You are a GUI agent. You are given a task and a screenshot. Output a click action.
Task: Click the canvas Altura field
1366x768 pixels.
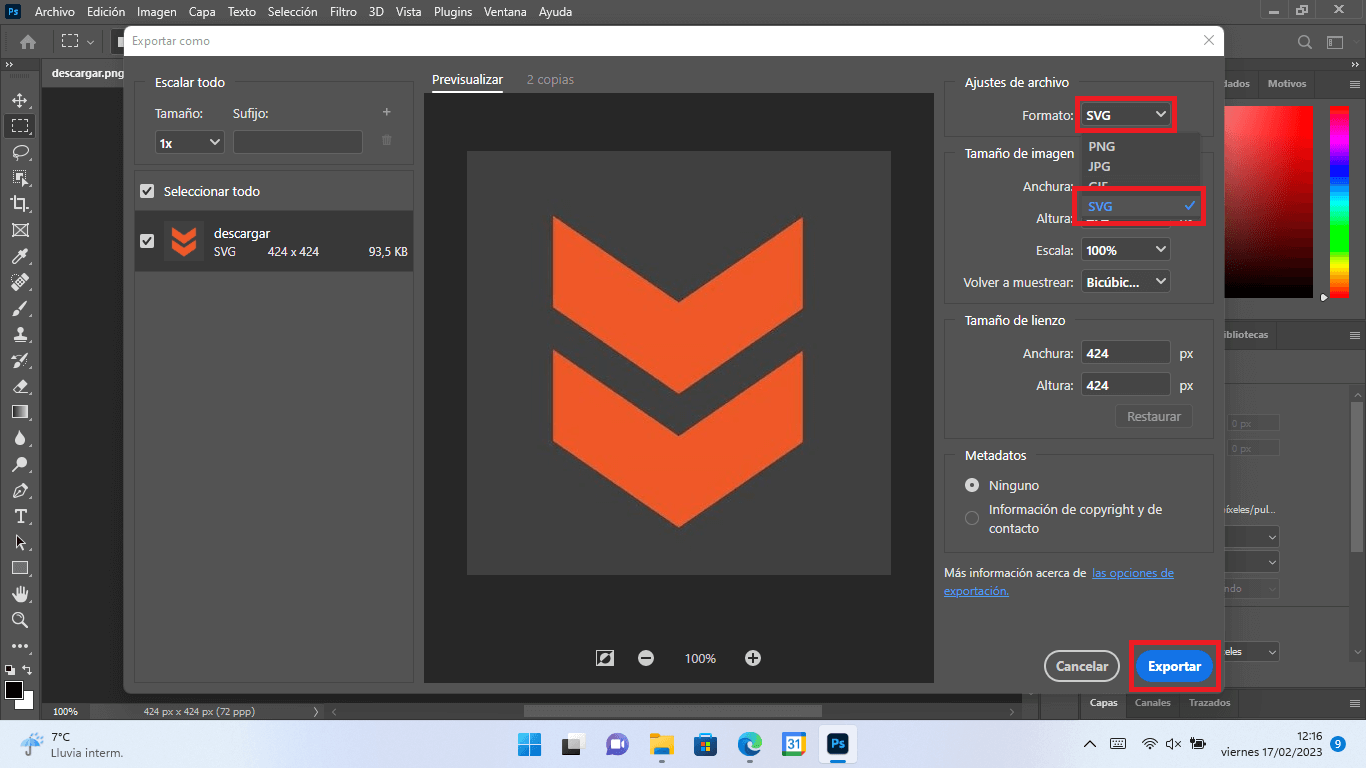coord(1125,385)
